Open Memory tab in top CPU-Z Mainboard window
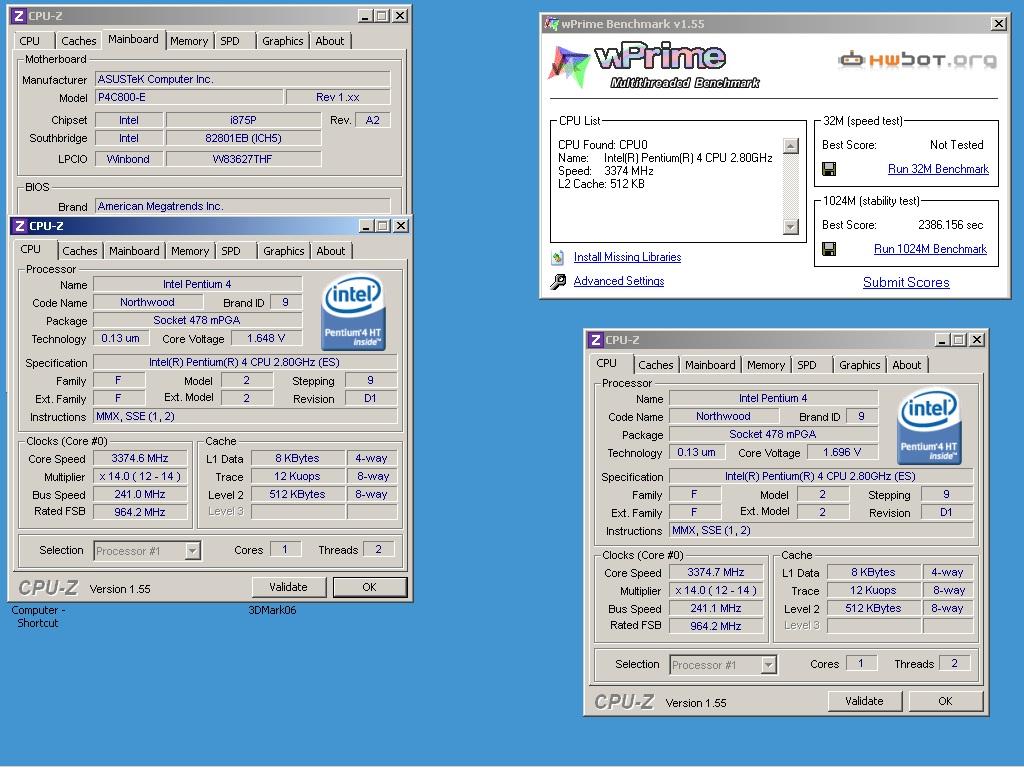 tap(189, 40)
